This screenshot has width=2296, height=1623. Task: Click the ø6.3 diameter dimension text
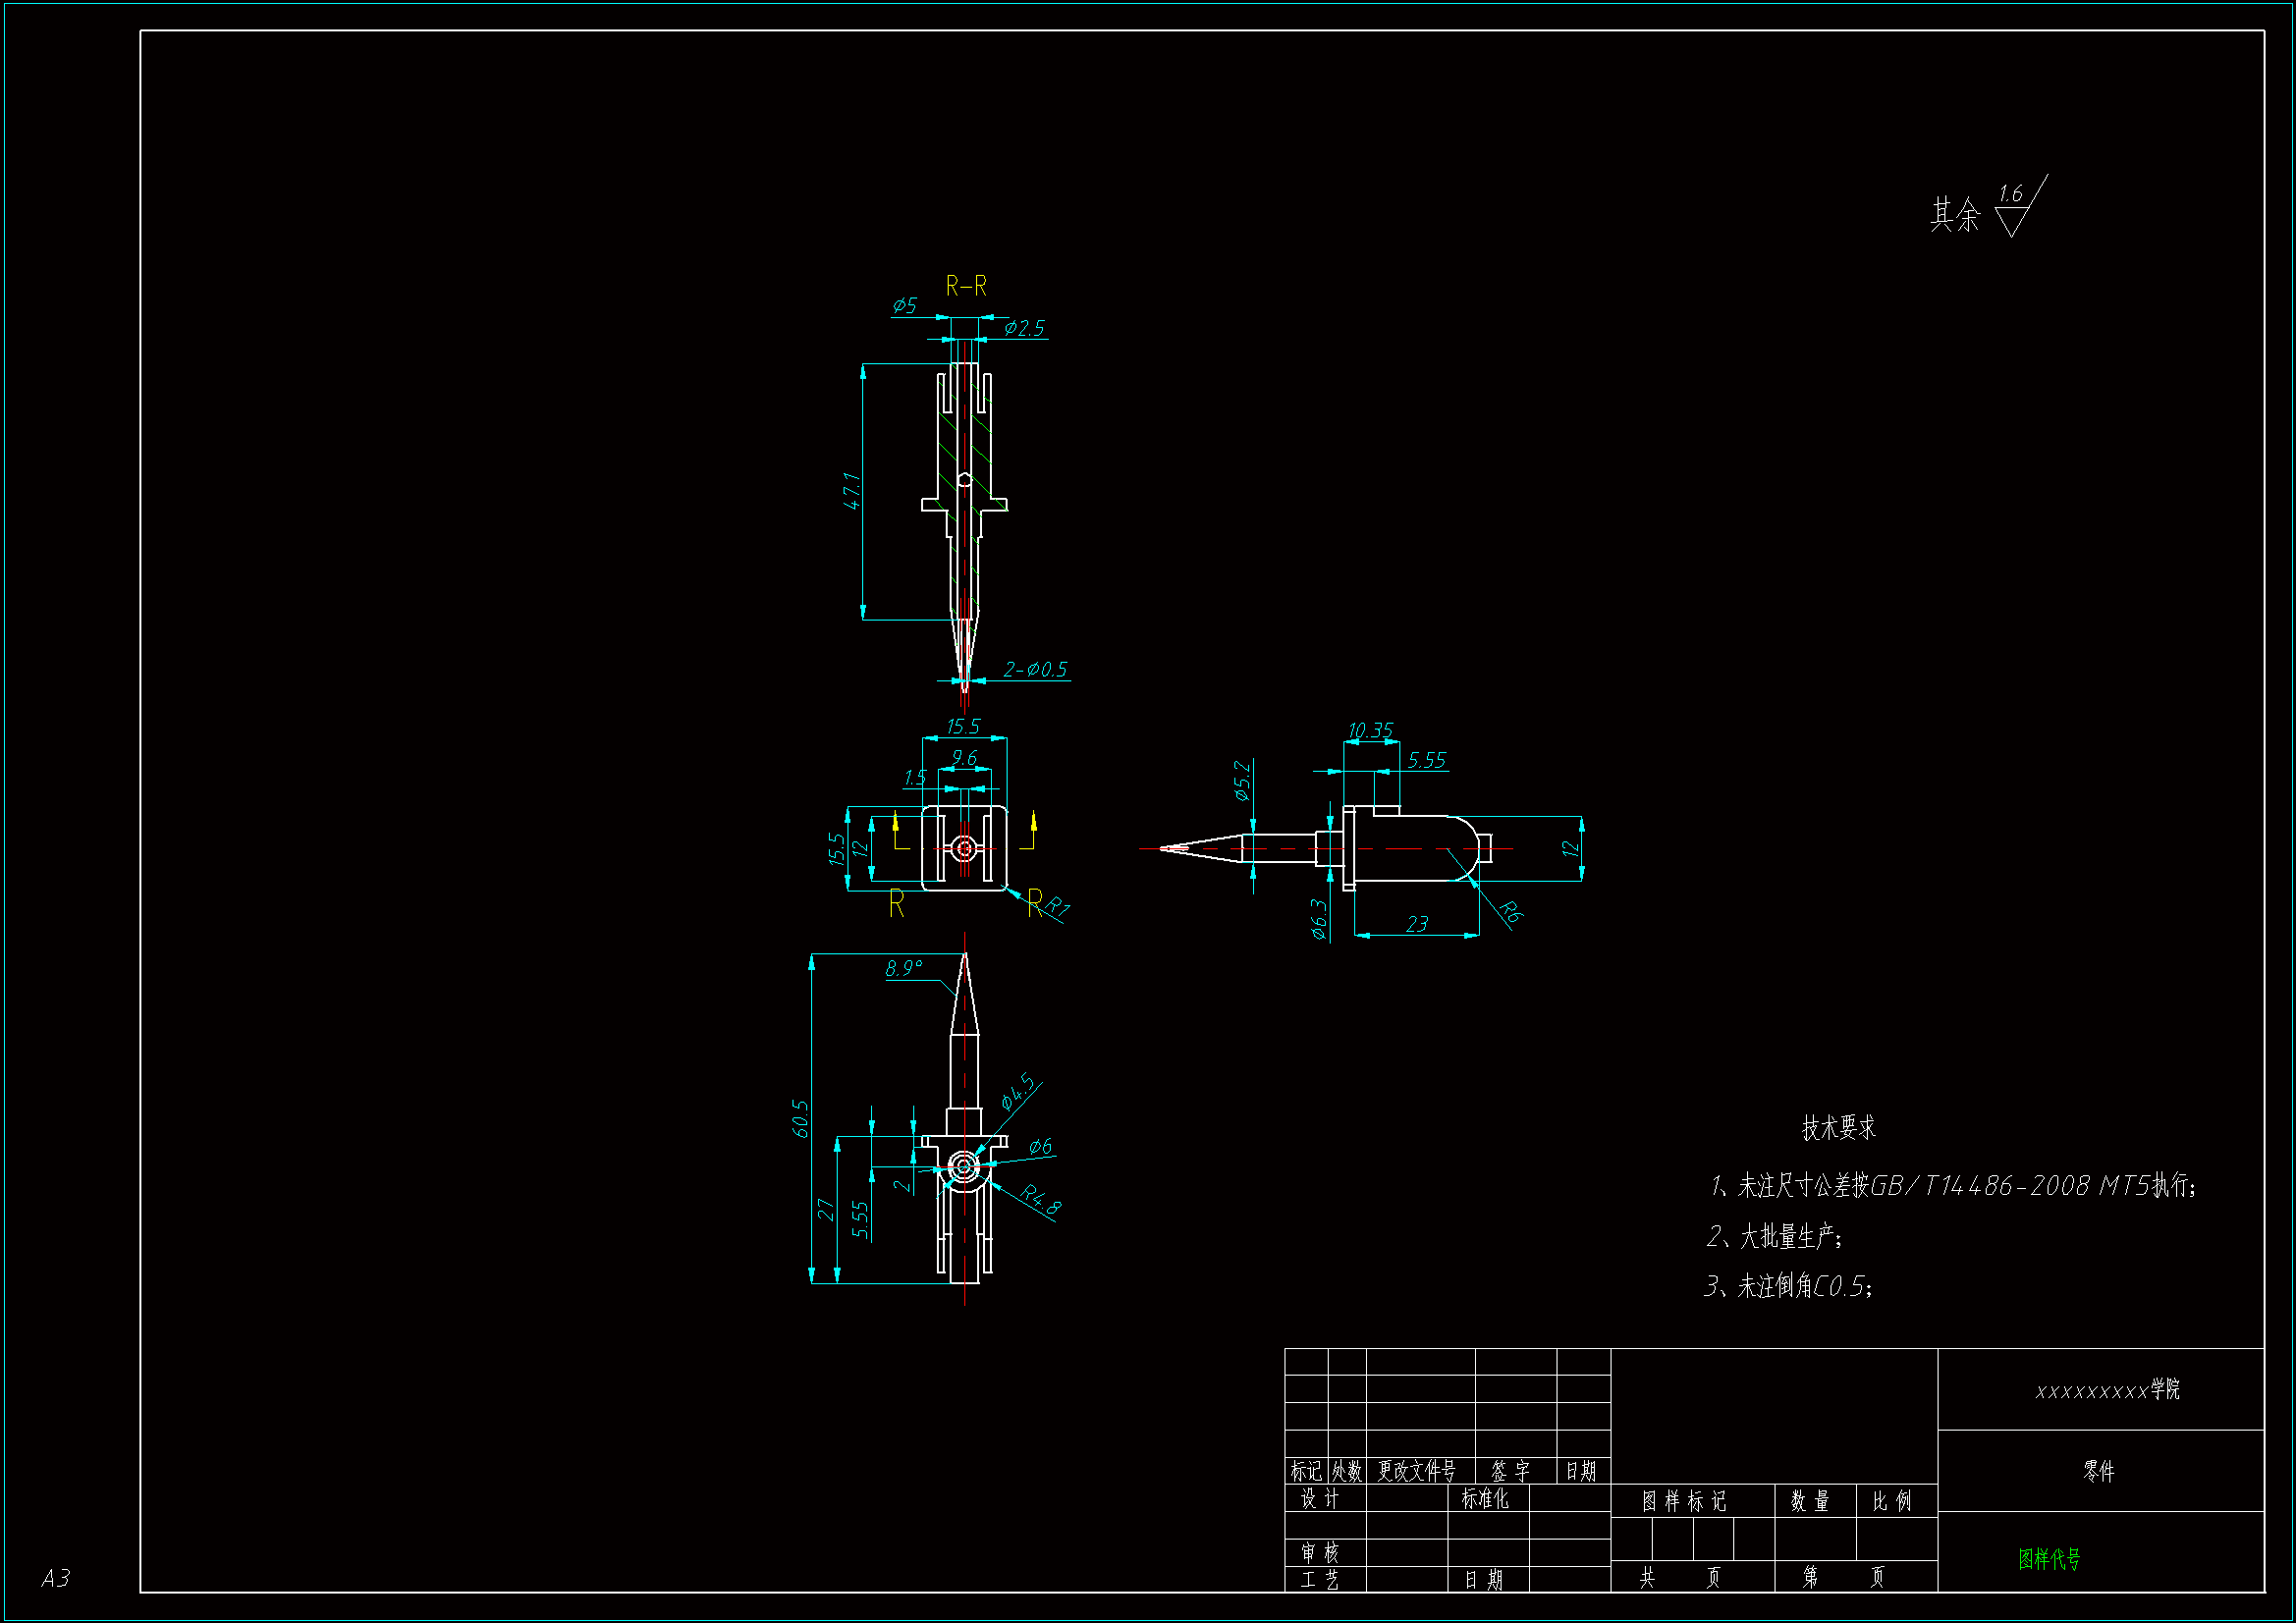click(1319, 919)
